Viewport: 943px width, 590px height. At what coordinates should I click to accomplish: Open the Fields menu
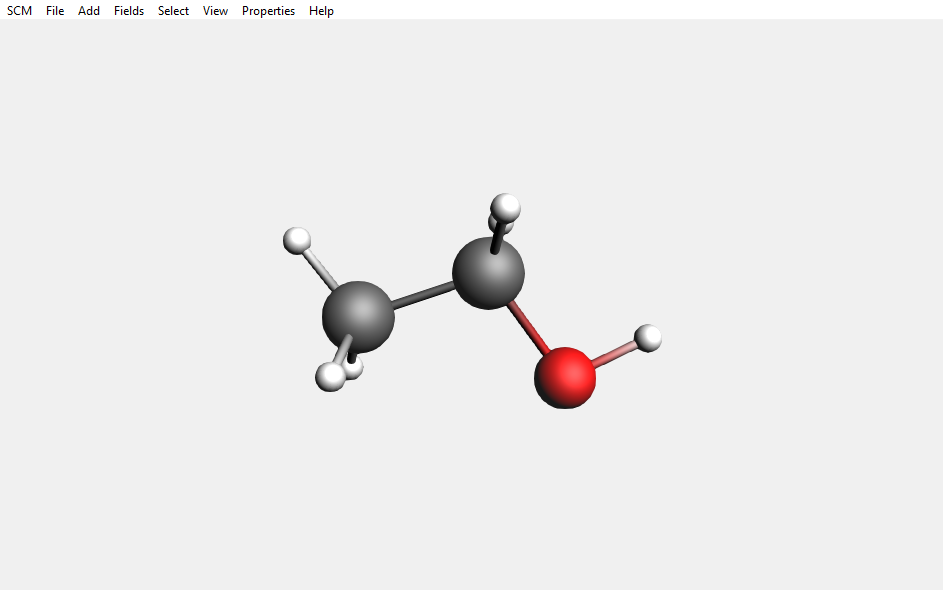[x=128, y=11]
